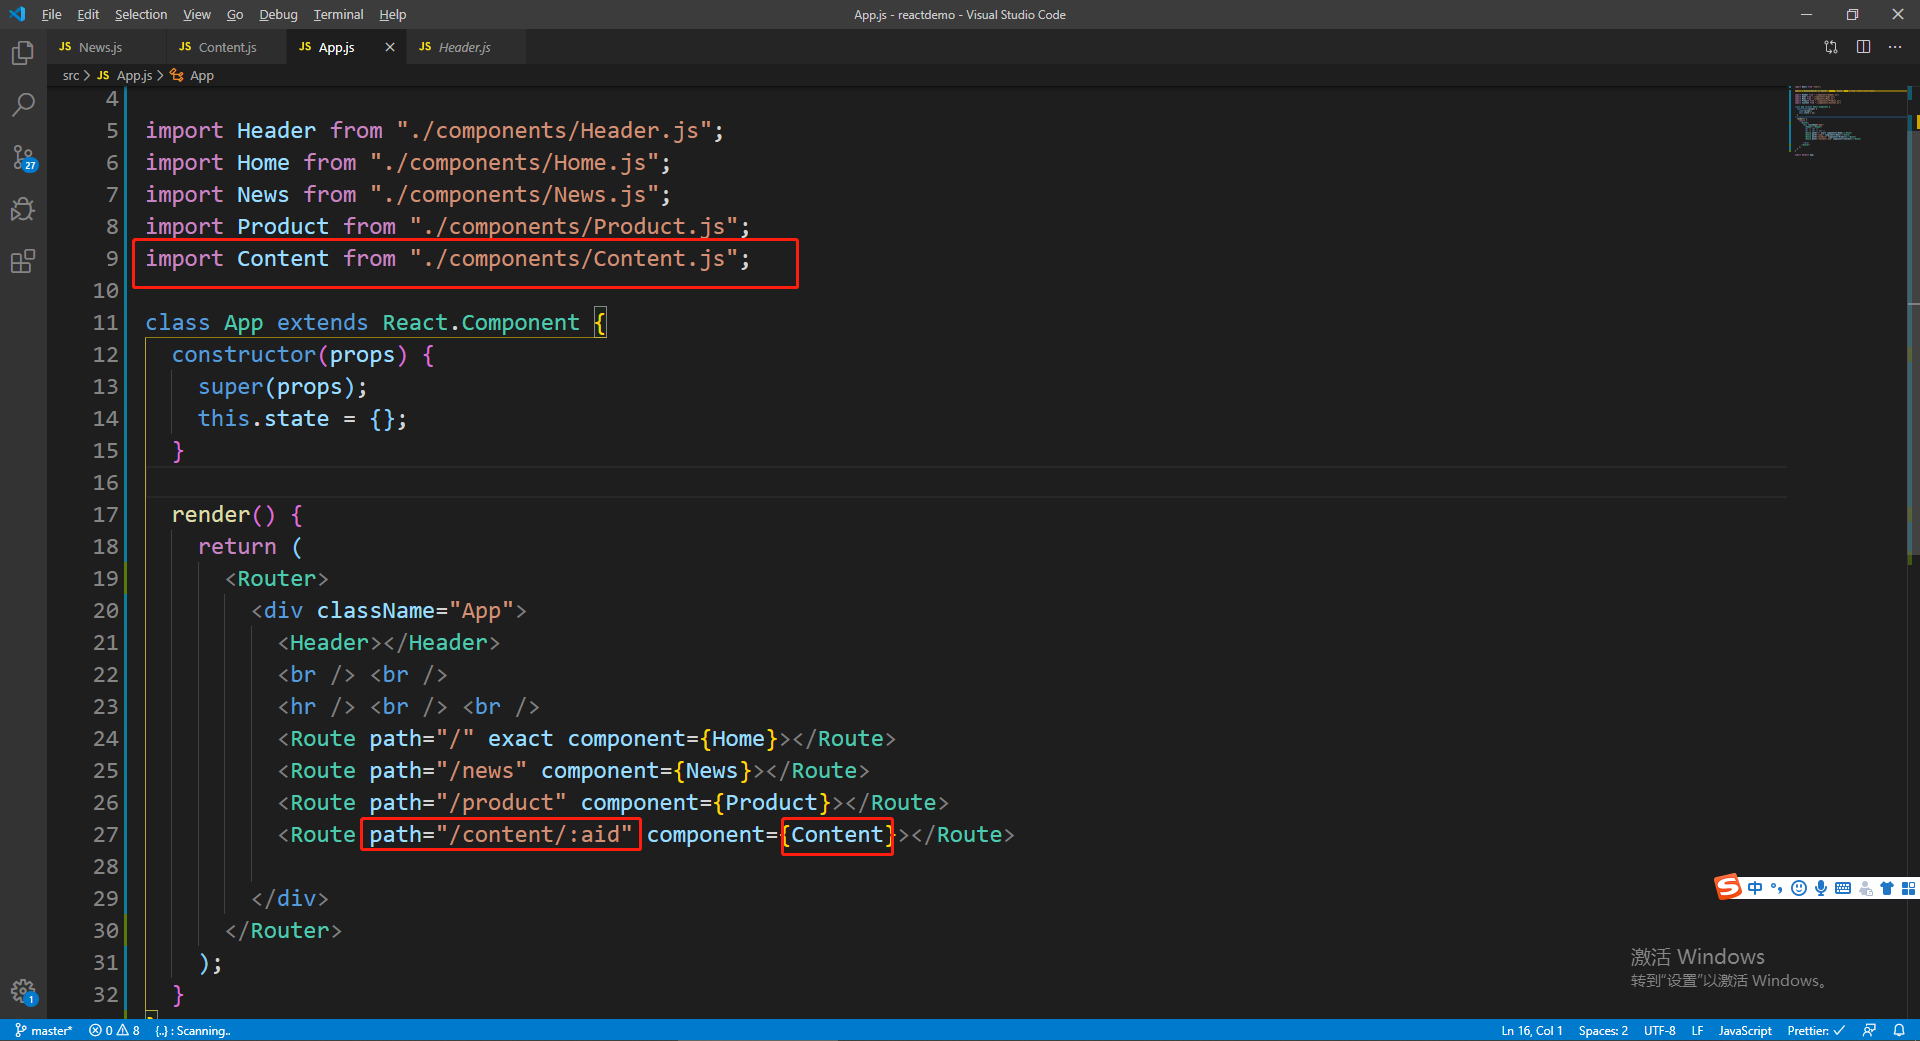Click the import Content line 9
Image resolution: width=1920 pixels, height=1041 pixels.
pos(447,259)
